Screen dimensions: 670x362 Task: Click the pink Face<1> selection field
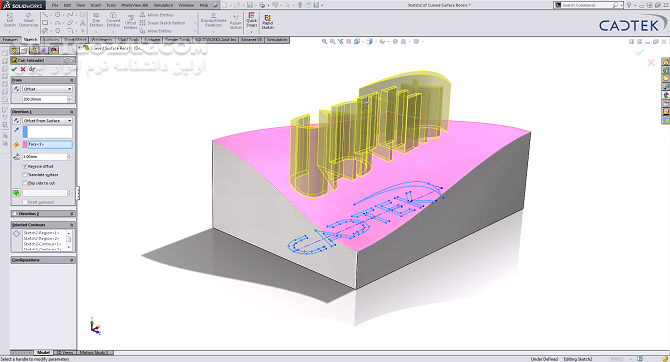point(47,144)
